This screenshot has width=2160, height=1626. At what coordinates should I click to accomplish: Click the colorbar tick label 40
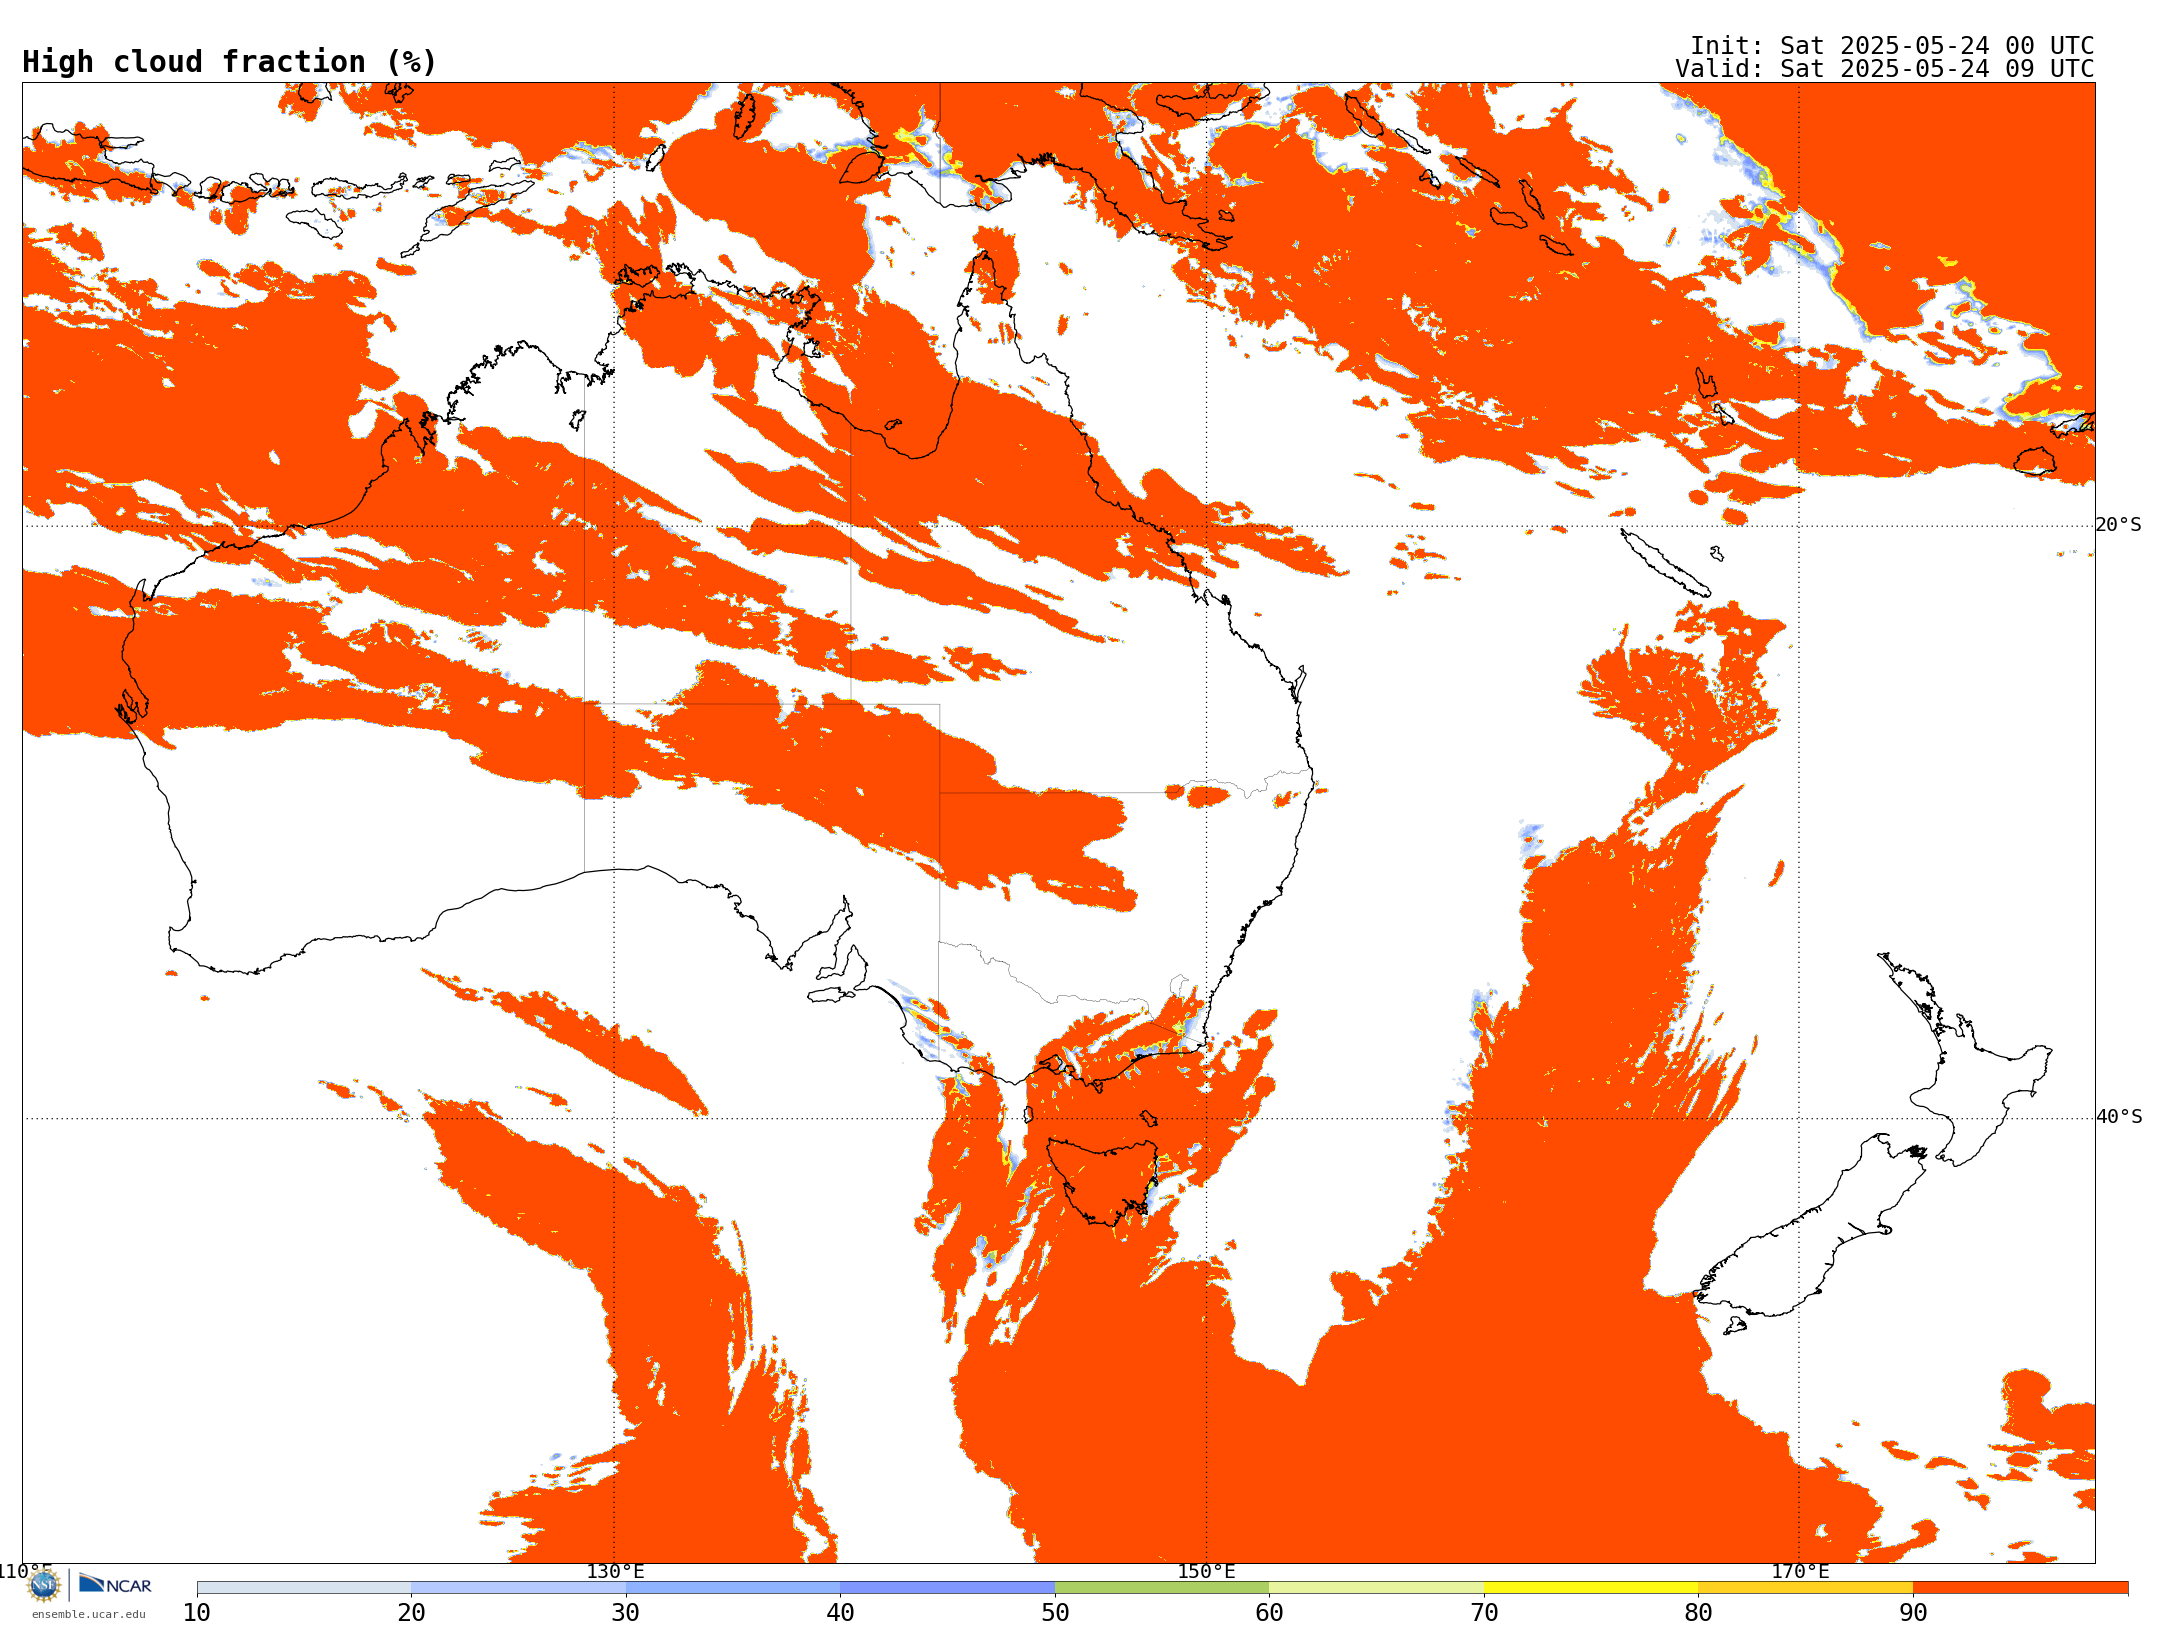[x=840, y=1613]
